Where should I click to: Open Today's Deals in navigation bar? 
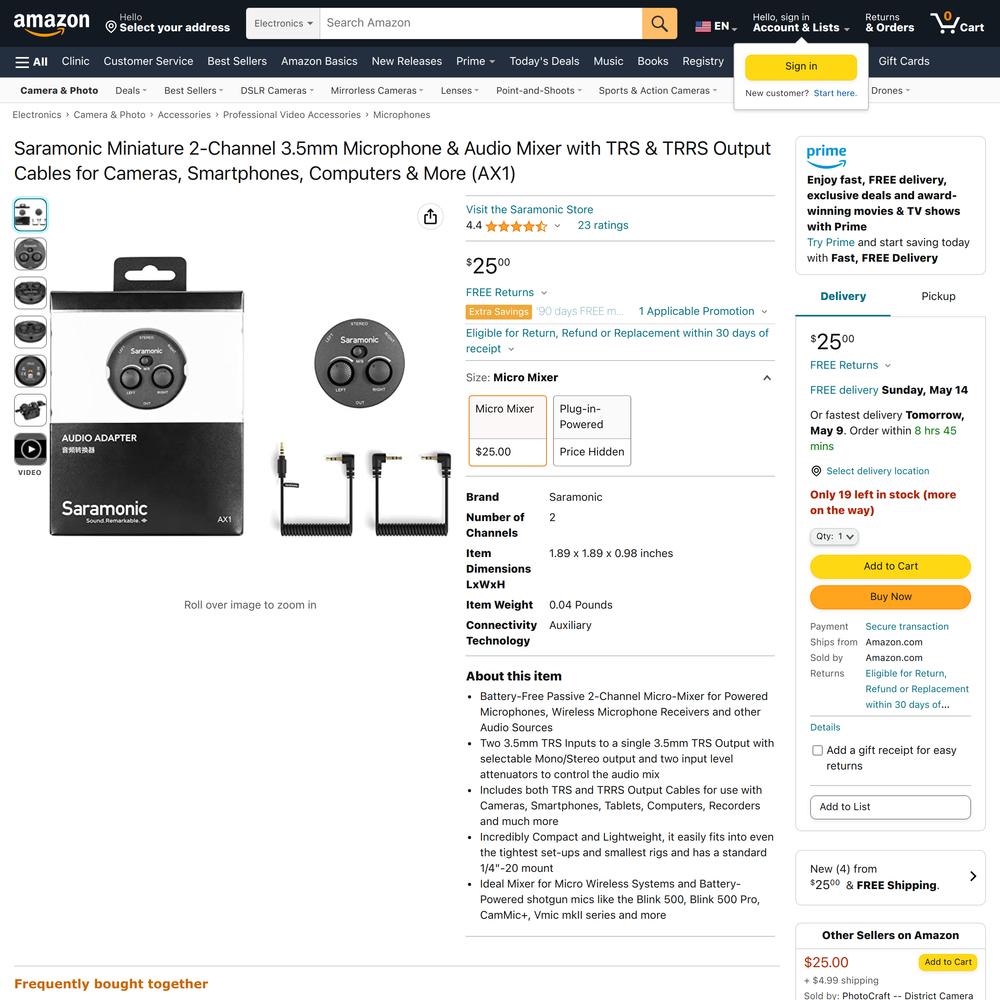tap(544, 61)
